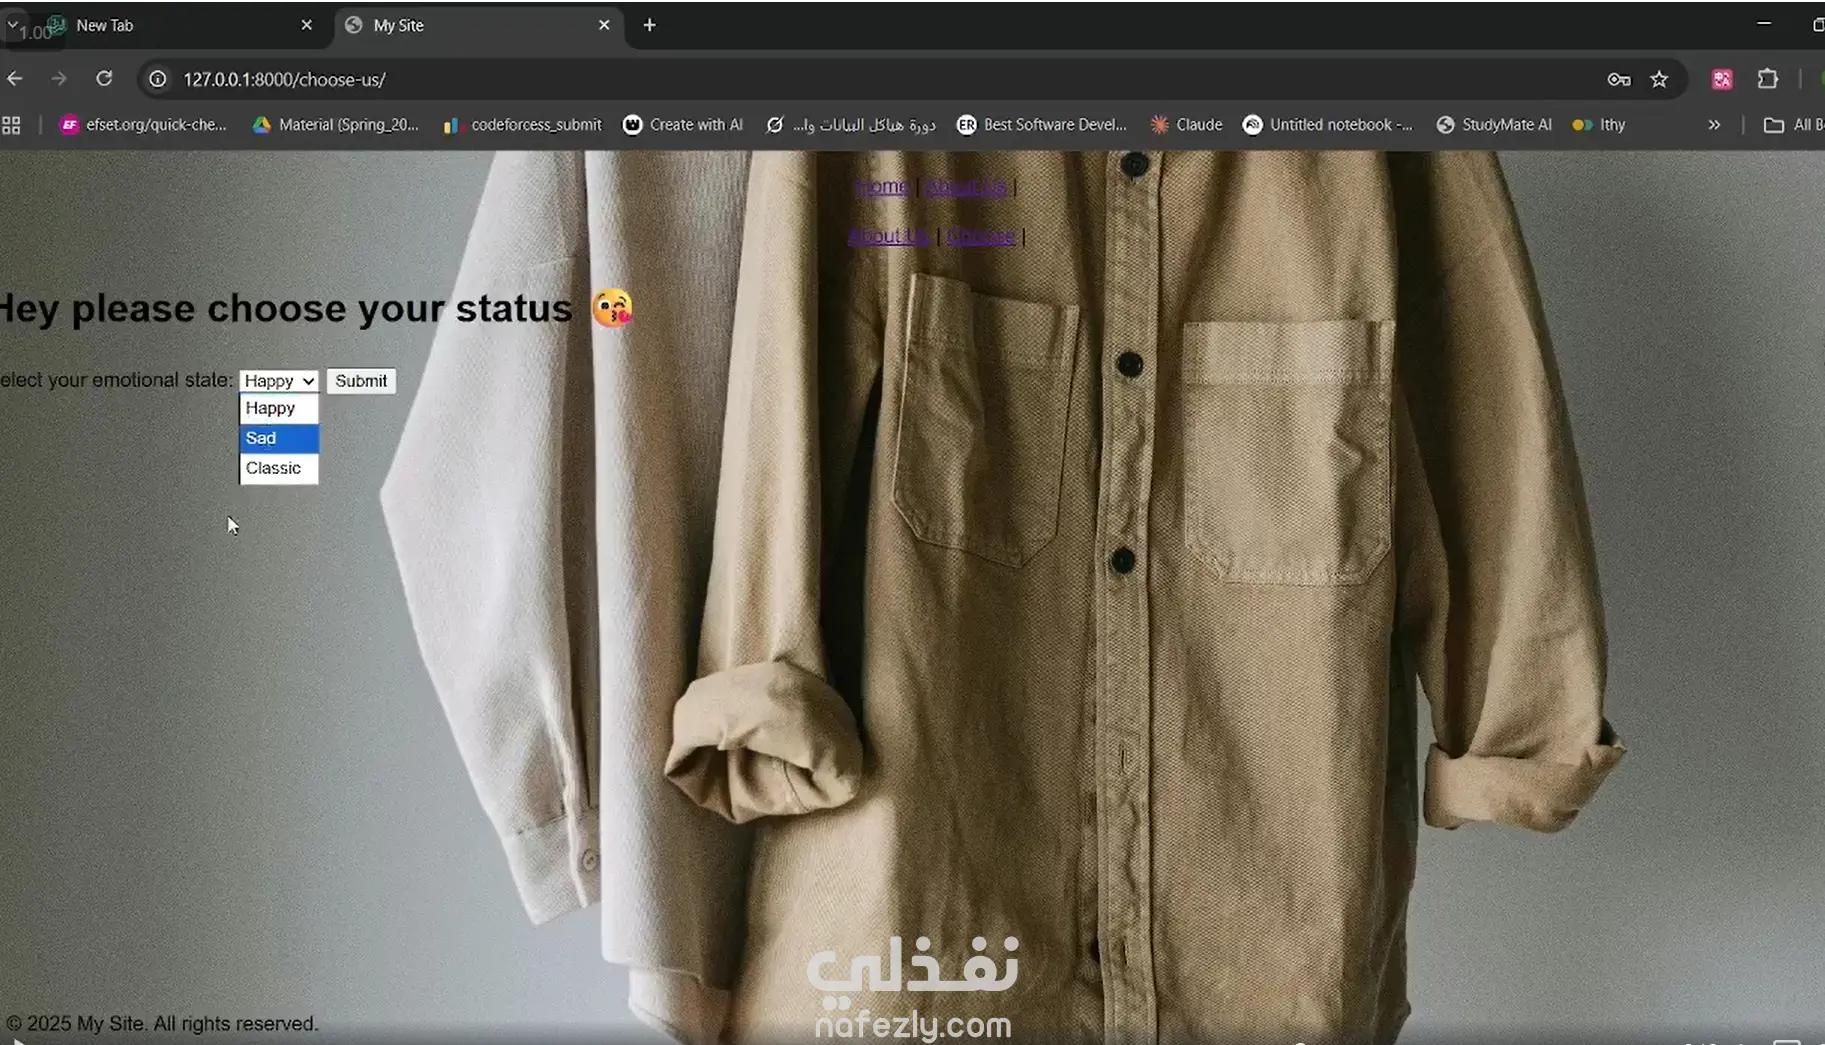This screenshot has height=1045, width=1825.
Task: Expand the hidden bookmarks overflow chevron
Action: pyautogui.click(x=1714, y=125)
